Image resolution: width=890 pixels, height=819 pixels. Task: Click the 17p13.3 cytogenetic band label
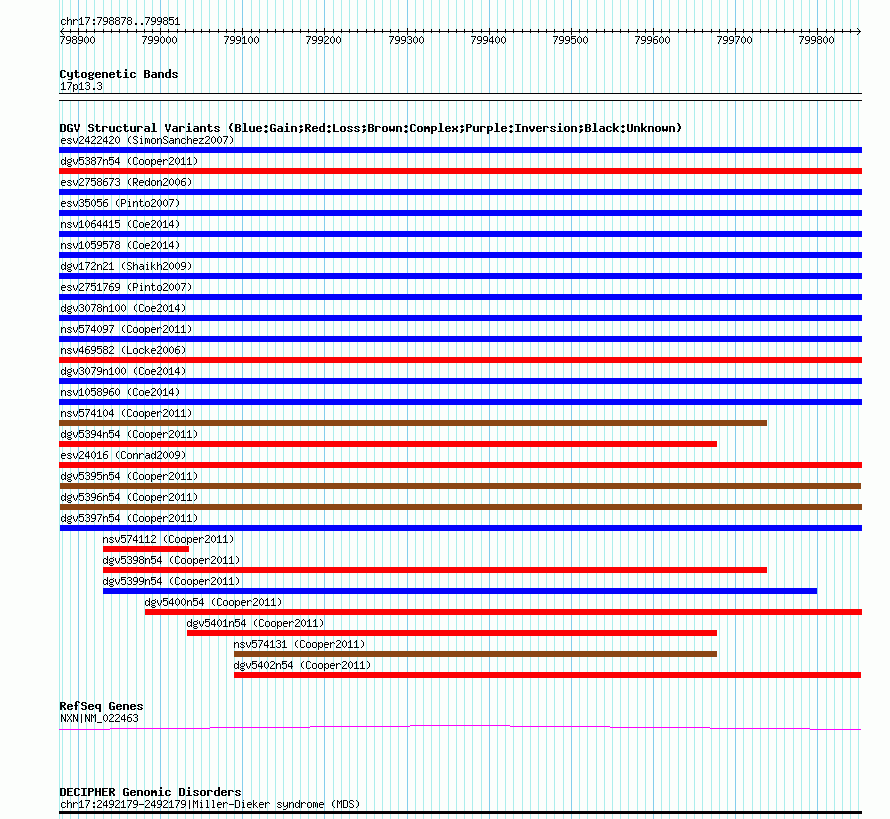pyautogui.click(x=81, y=86)
